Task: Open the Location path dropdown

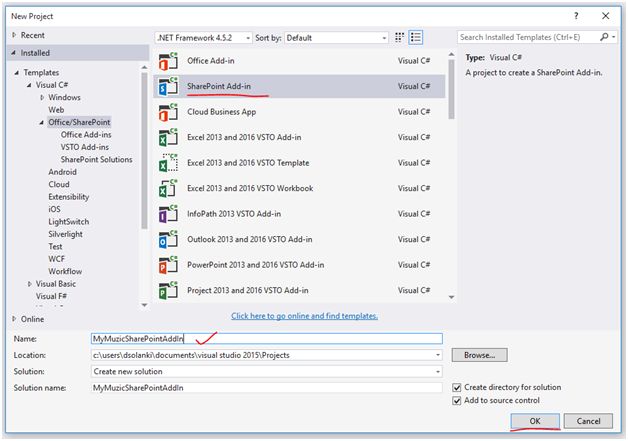Action: point(438,355)
